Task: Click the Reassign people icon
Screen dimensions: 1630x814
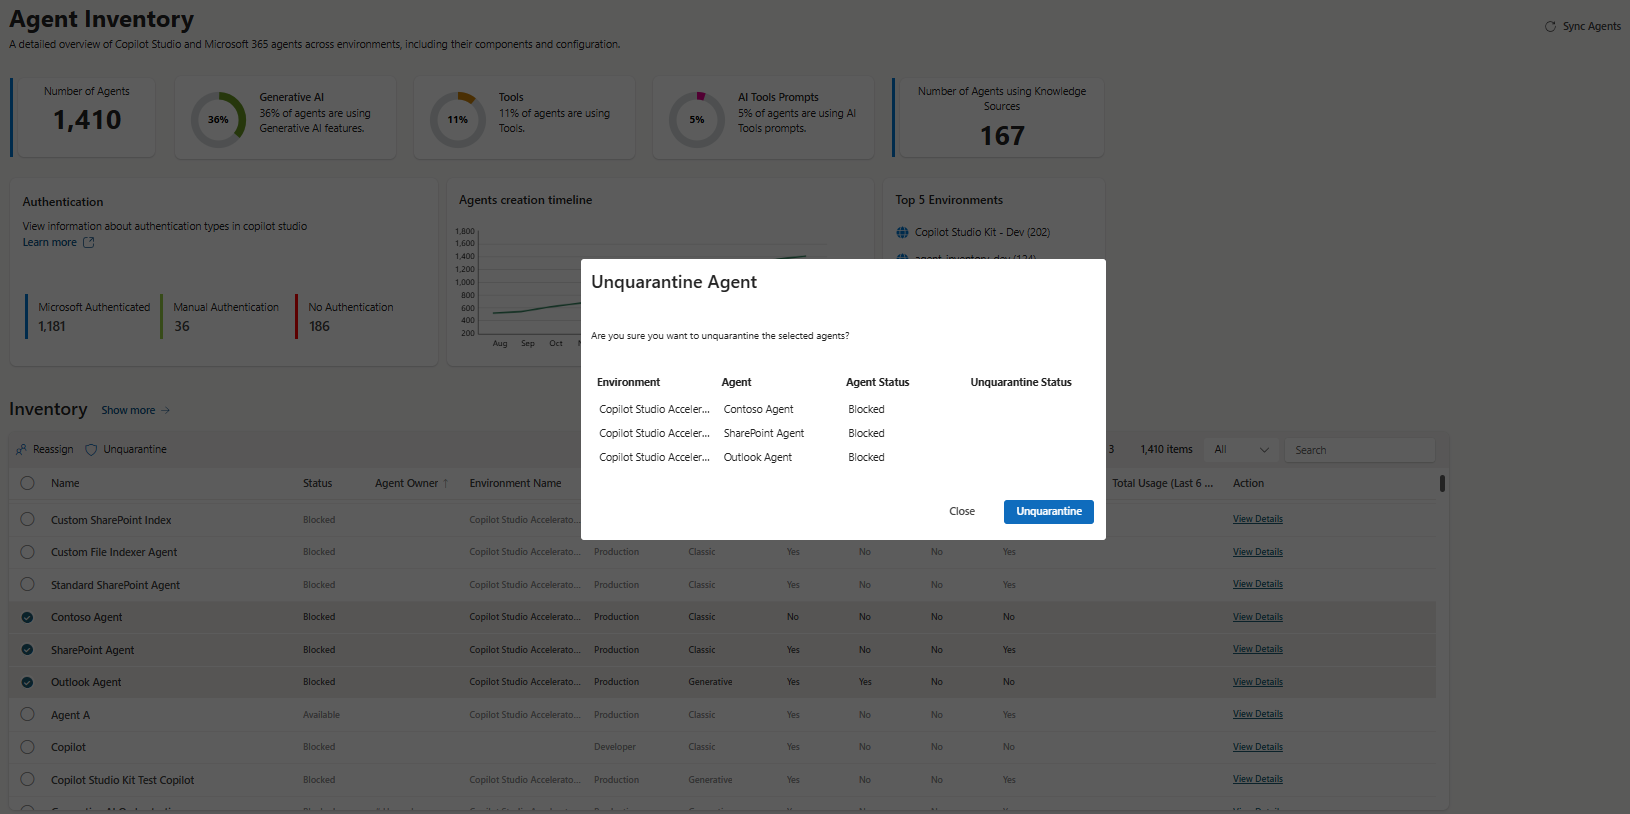Action: [21, 450]
